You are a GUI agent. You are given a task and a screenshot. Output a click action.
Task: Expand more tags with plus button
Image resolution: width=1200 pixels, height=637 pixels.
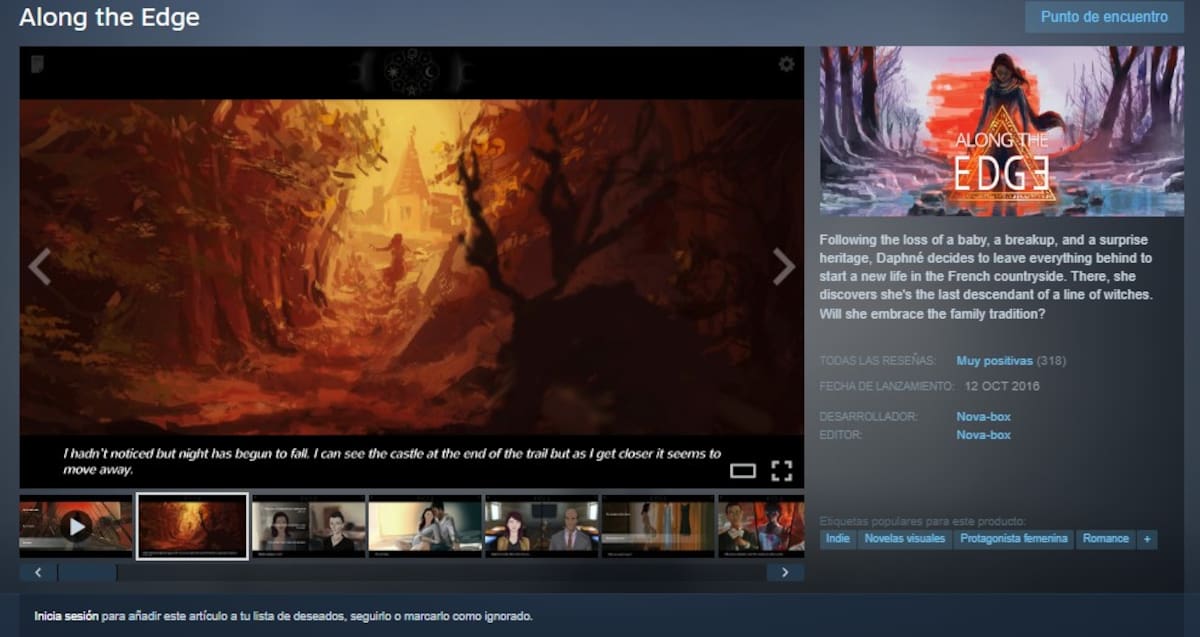pos(1147,539)
